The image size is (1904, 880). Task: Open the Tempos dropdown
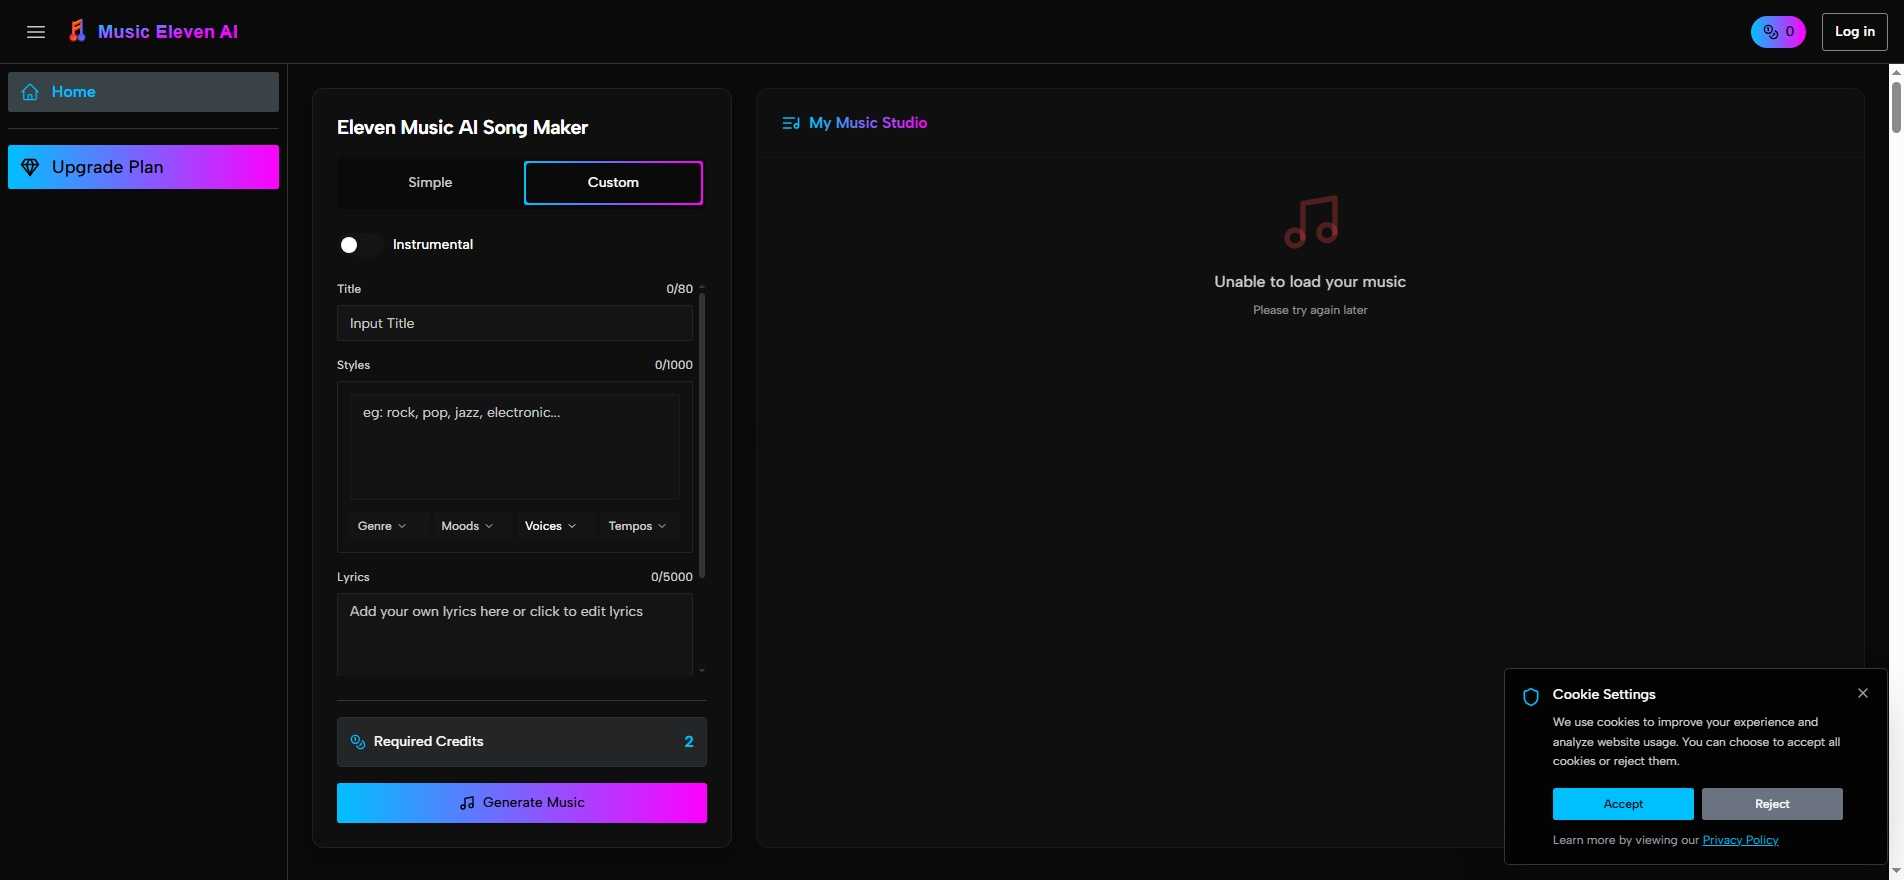637,526
